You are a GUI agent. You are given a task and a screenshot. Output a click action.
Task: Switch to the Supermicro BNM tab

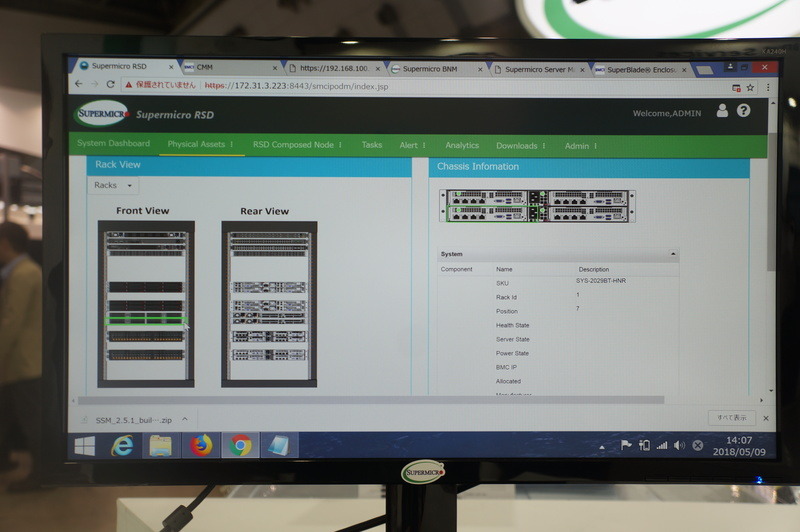(430, 69)
